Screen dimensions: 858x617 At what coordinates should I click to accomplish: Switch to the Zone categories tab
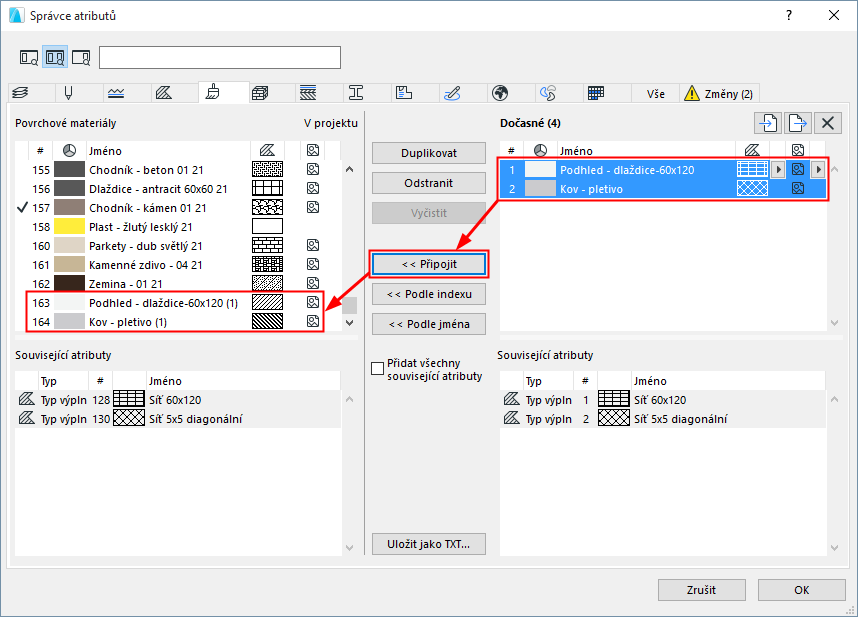404,94
